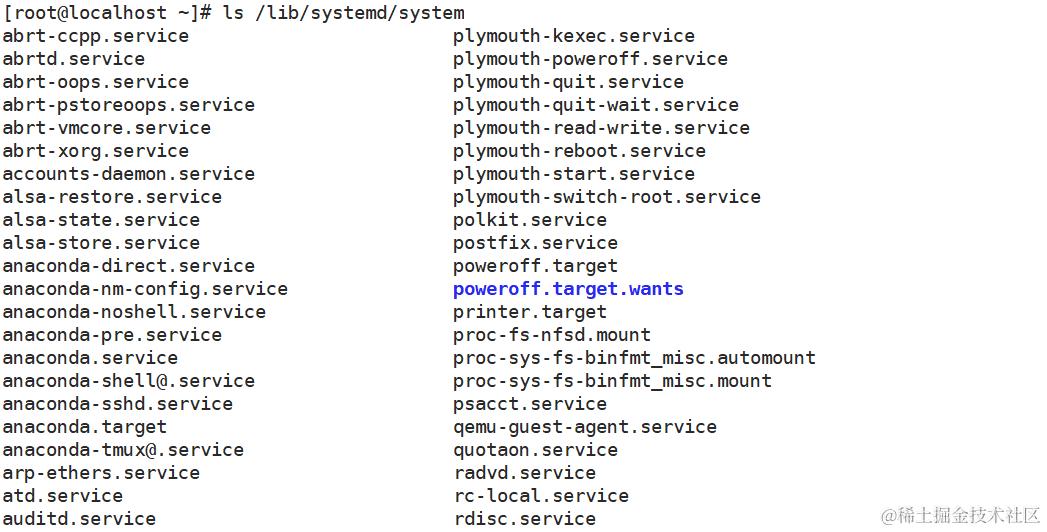1047x532 pixels.
Task: Click the rdisc.service filename
Action: (x=524, y=519)
